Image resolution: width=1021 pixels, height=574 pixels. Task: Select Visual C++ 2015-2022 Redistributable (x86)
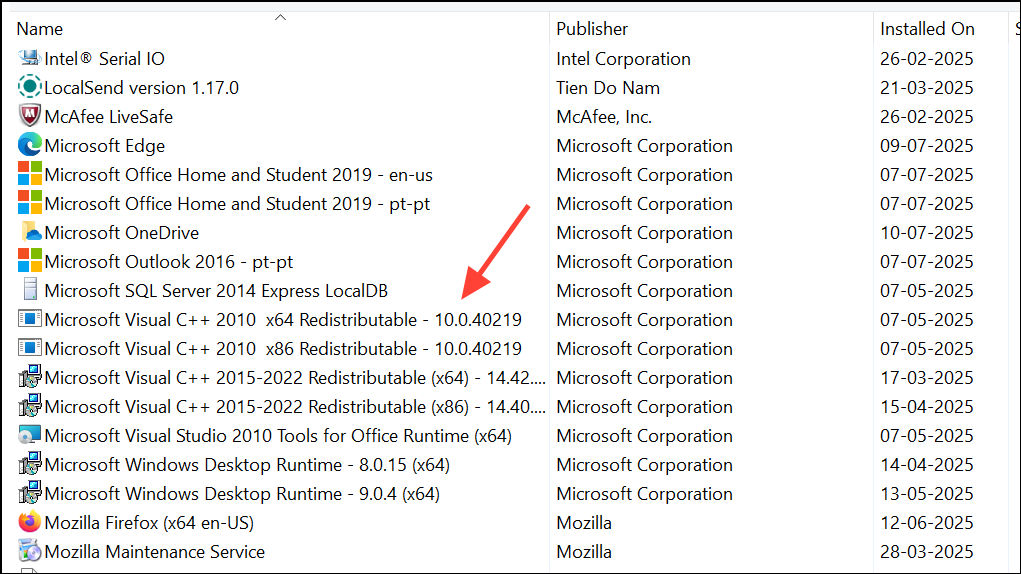295,407
